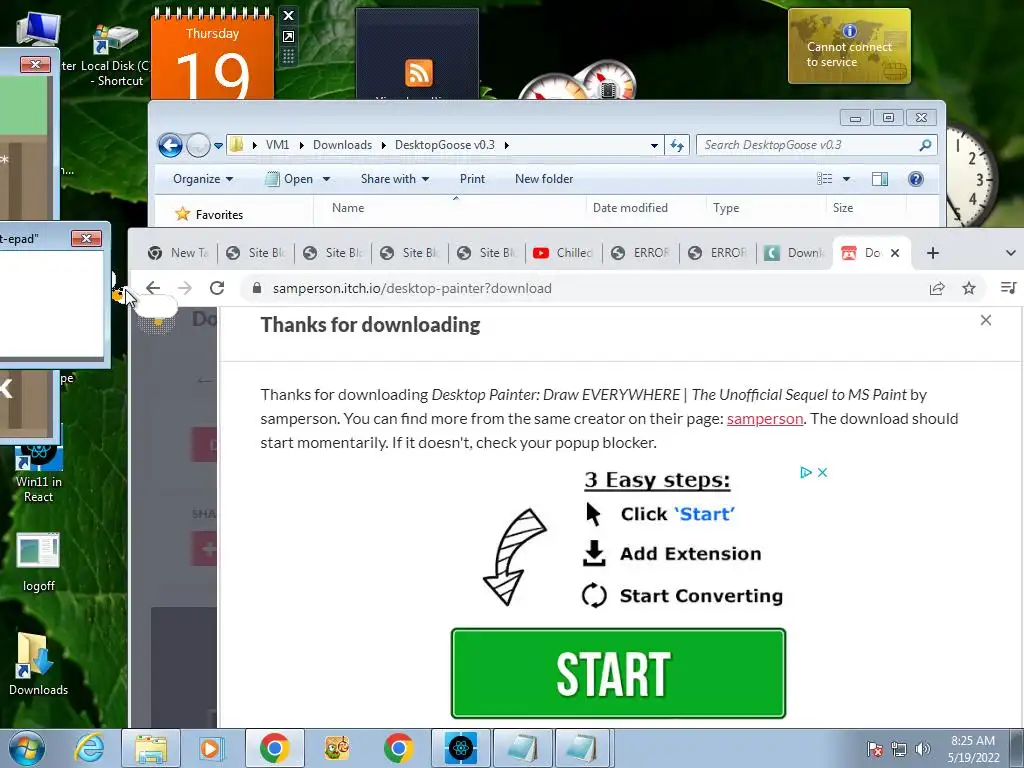Open the view options dropdown arrow
Viewport: 1024px width, 768px height.
(x=846, y=179)
